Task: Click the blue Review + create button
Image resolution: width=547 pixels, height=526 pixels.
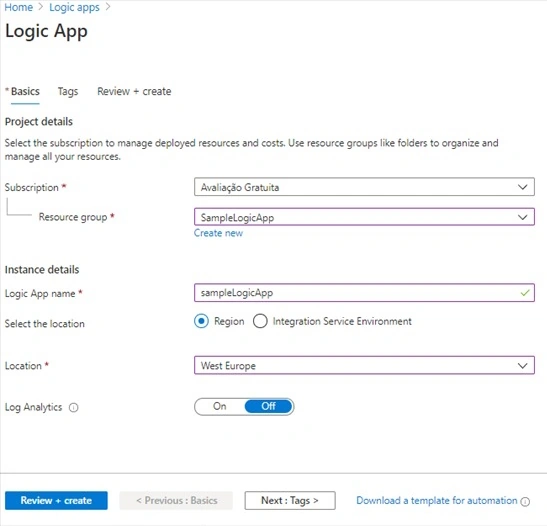Action: (x=56, y=501)
